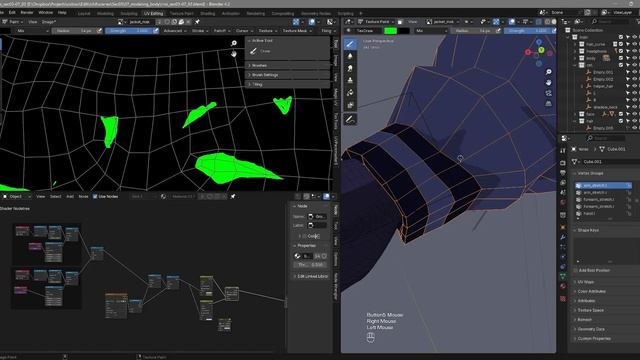Click the outliner search field
Image resolution: width=640 pixels, height=360 pixels.
[611, 22]
